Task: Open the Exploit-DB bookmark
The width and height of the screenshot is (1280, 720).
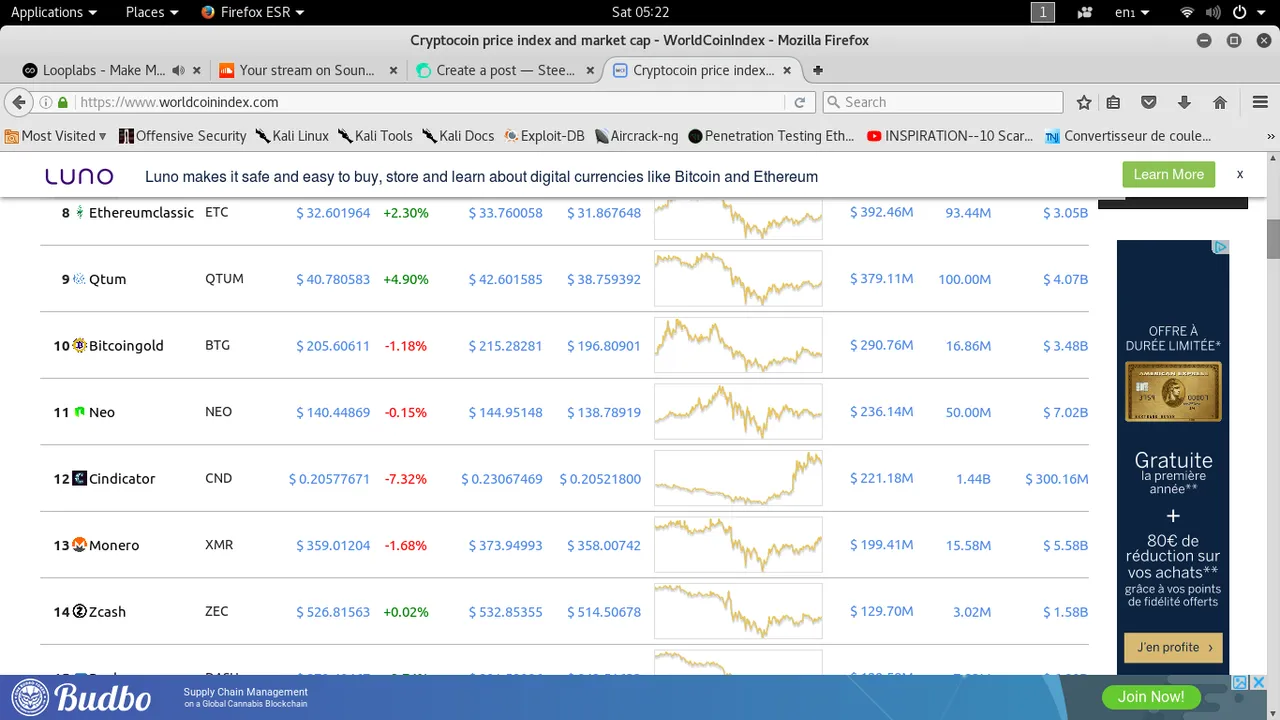Action: tap(544, 136)
